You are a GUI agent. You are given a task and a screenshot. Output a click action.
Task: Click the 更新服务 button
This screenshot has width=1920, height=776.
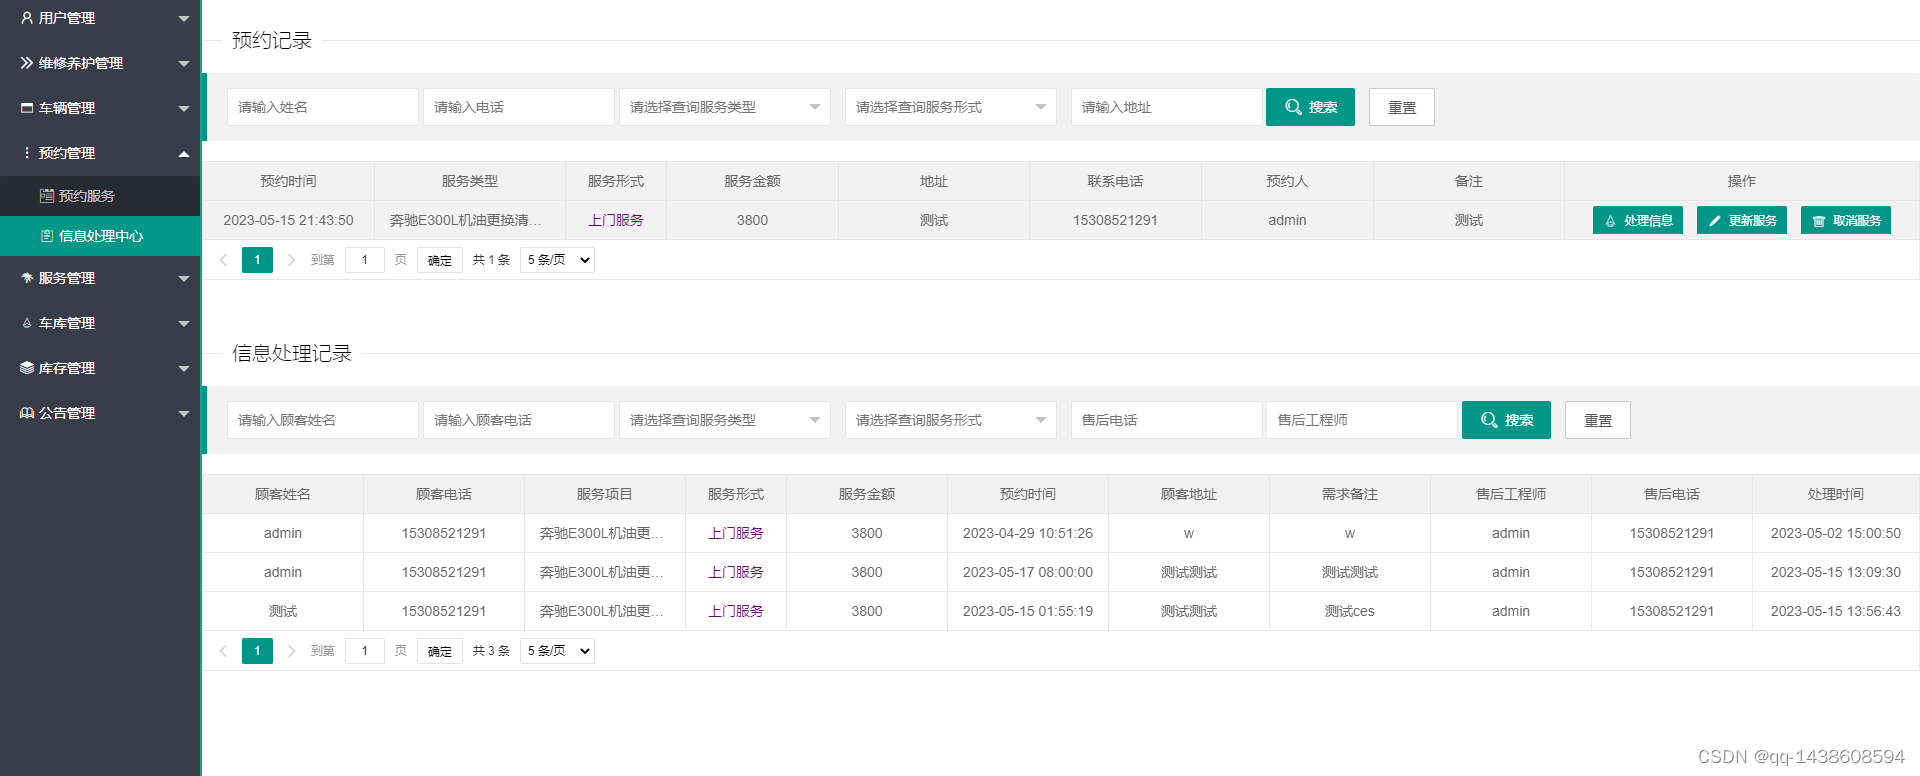[x=1742, y=220]
